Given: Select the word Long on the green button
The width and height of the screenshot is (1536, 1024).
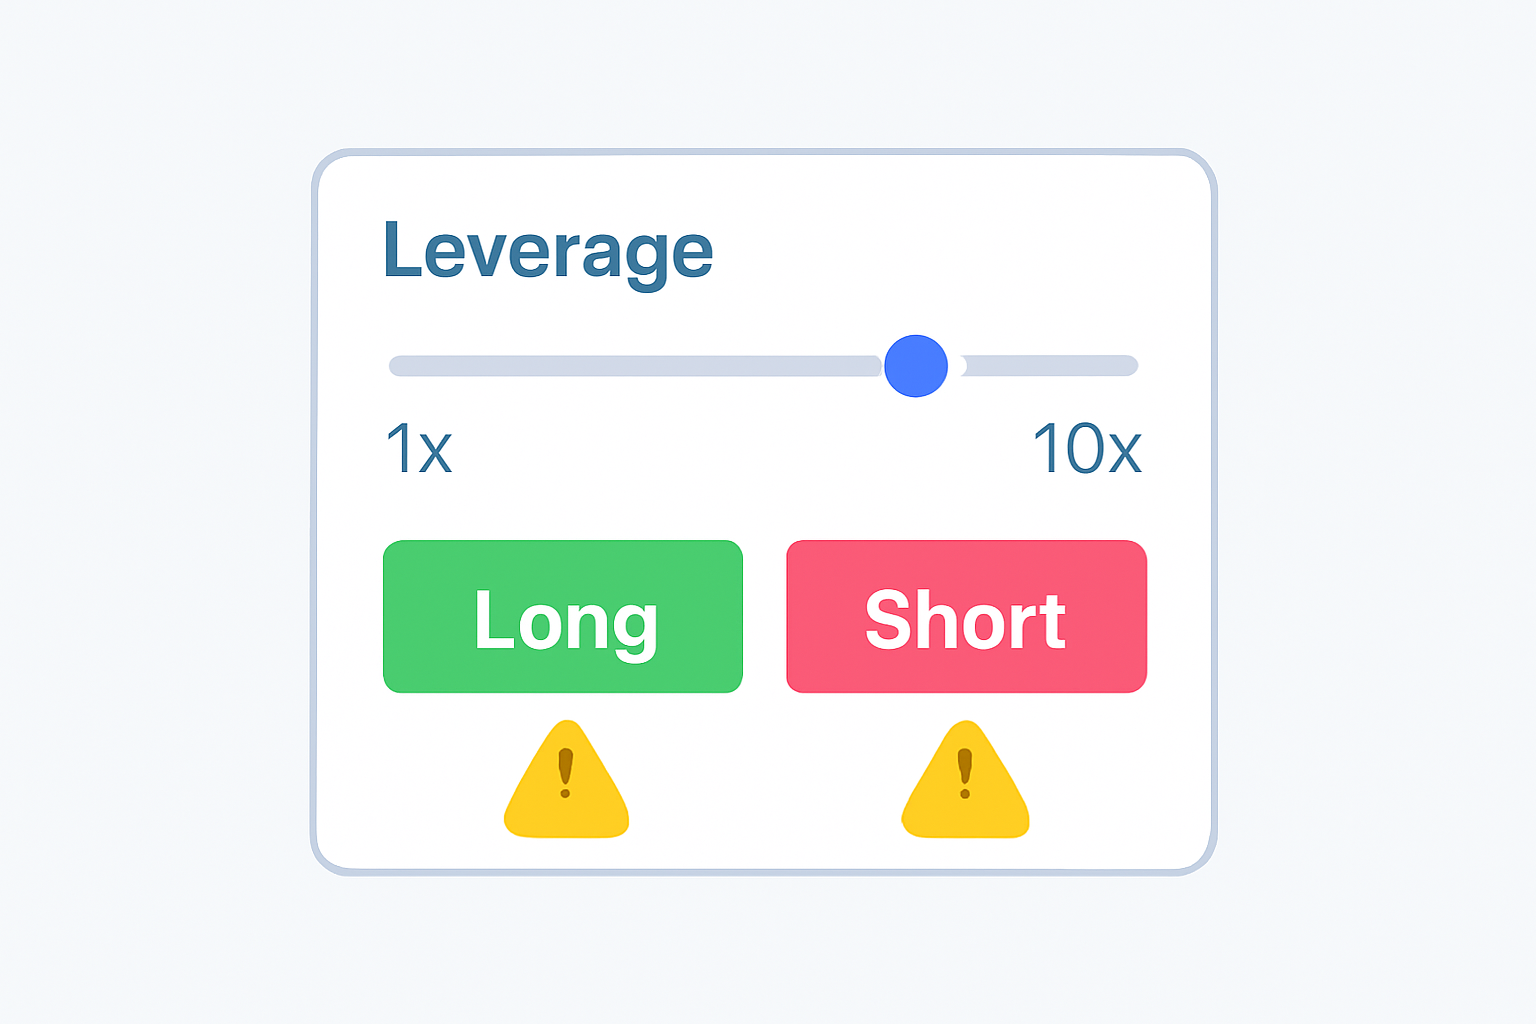Looking at the screenshot, I should pyautogui.click(x=565, y=621).
